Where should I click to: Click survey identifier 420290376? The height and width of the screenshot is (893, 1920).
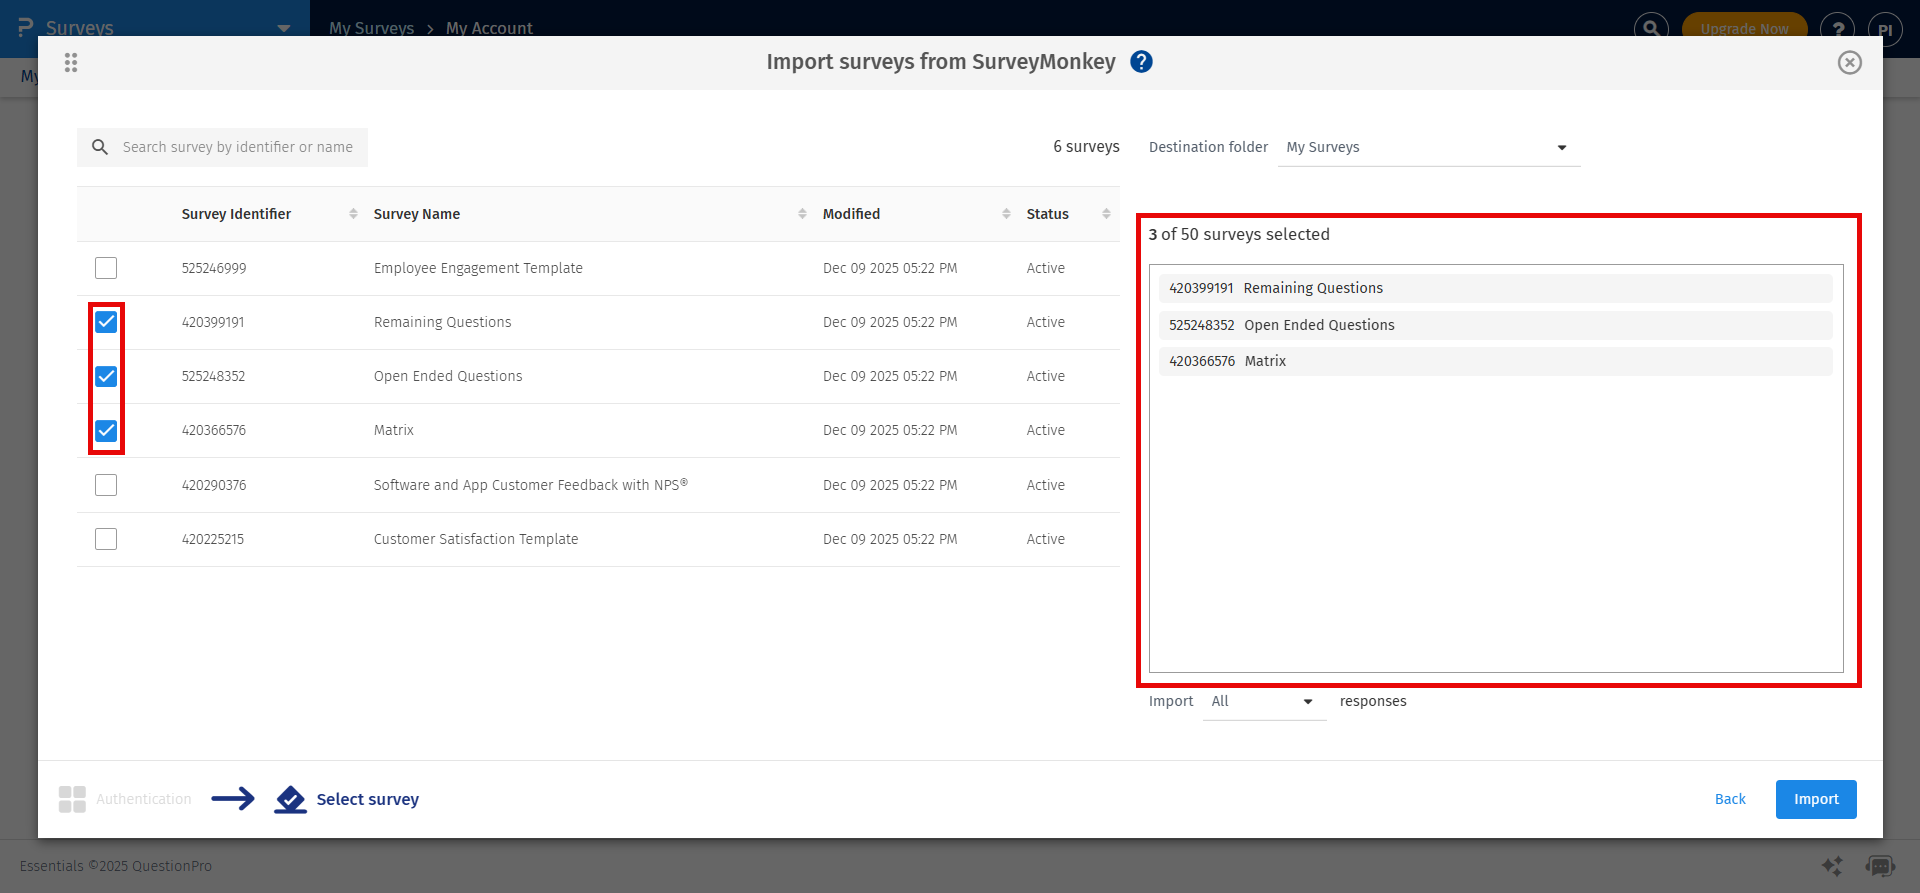214,485
